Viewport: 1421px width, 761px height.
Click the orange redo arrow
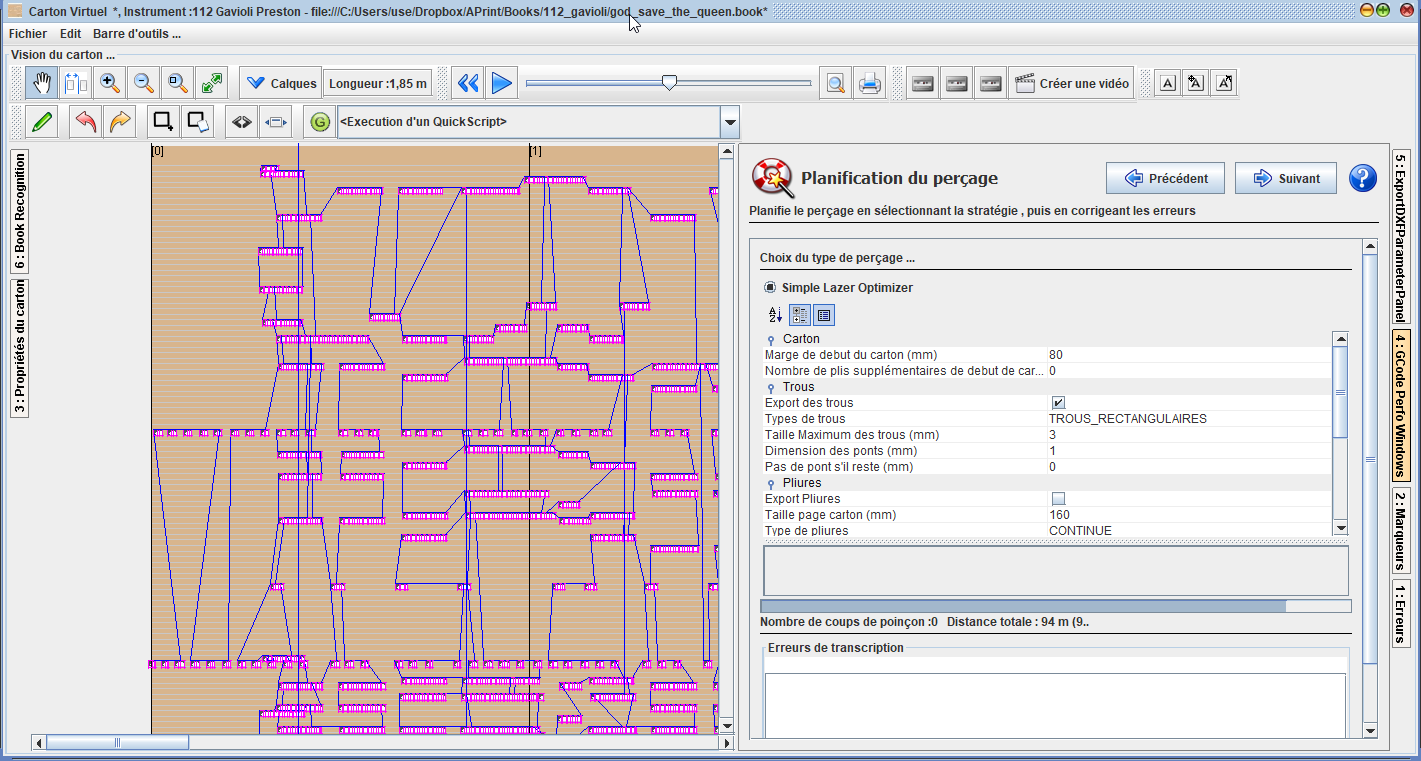pyautogui.click(x=120, y=122)
